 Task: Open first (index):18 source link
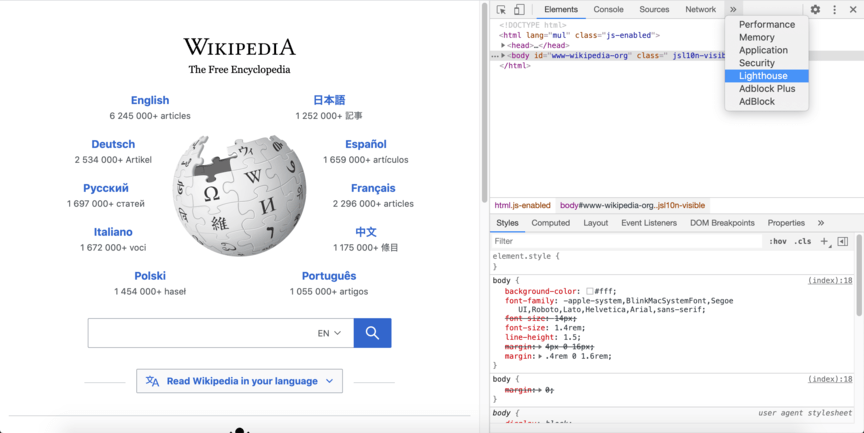tap(830, 280)
